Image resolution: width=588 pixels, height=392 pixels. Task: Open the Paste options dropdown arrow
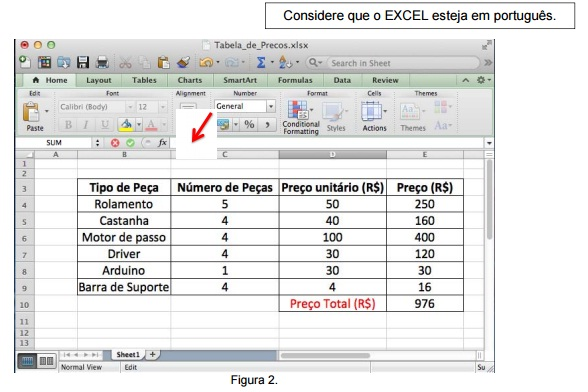[x=47, y=111]
